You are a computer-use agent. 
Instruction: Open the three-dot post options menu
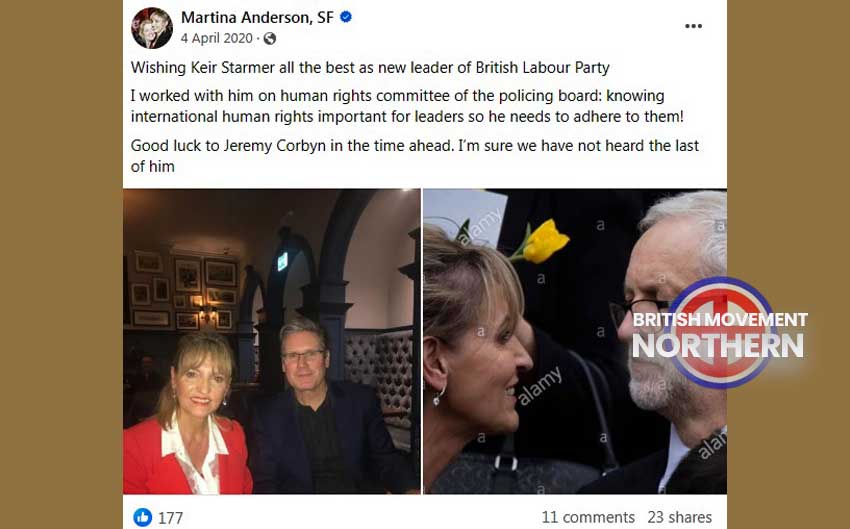coord(693,26)
